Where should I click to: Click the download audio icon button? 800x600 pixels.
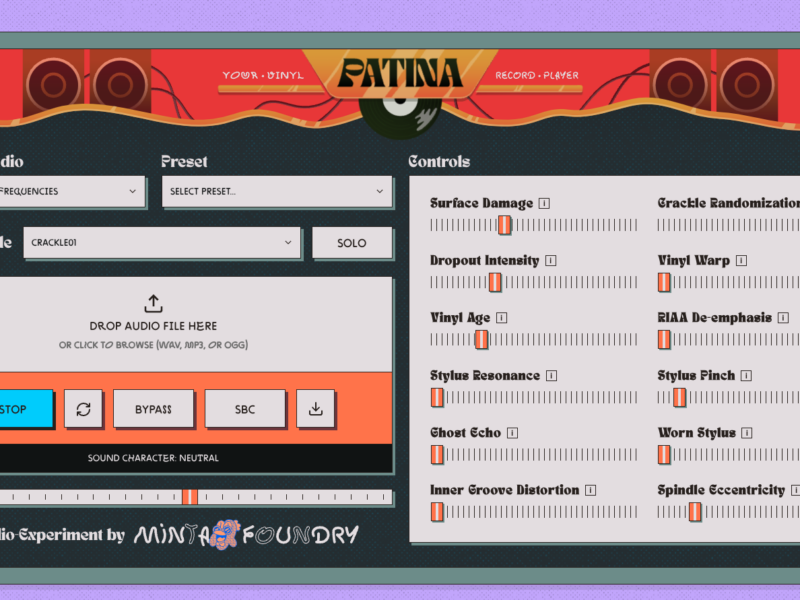[316, 409]
